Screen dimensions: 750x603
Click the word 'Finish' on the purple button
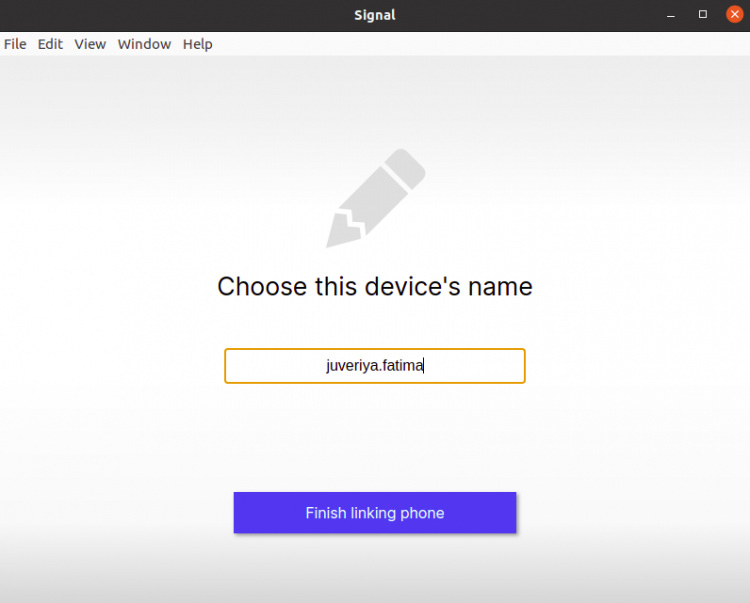click(x=325, y=513)
